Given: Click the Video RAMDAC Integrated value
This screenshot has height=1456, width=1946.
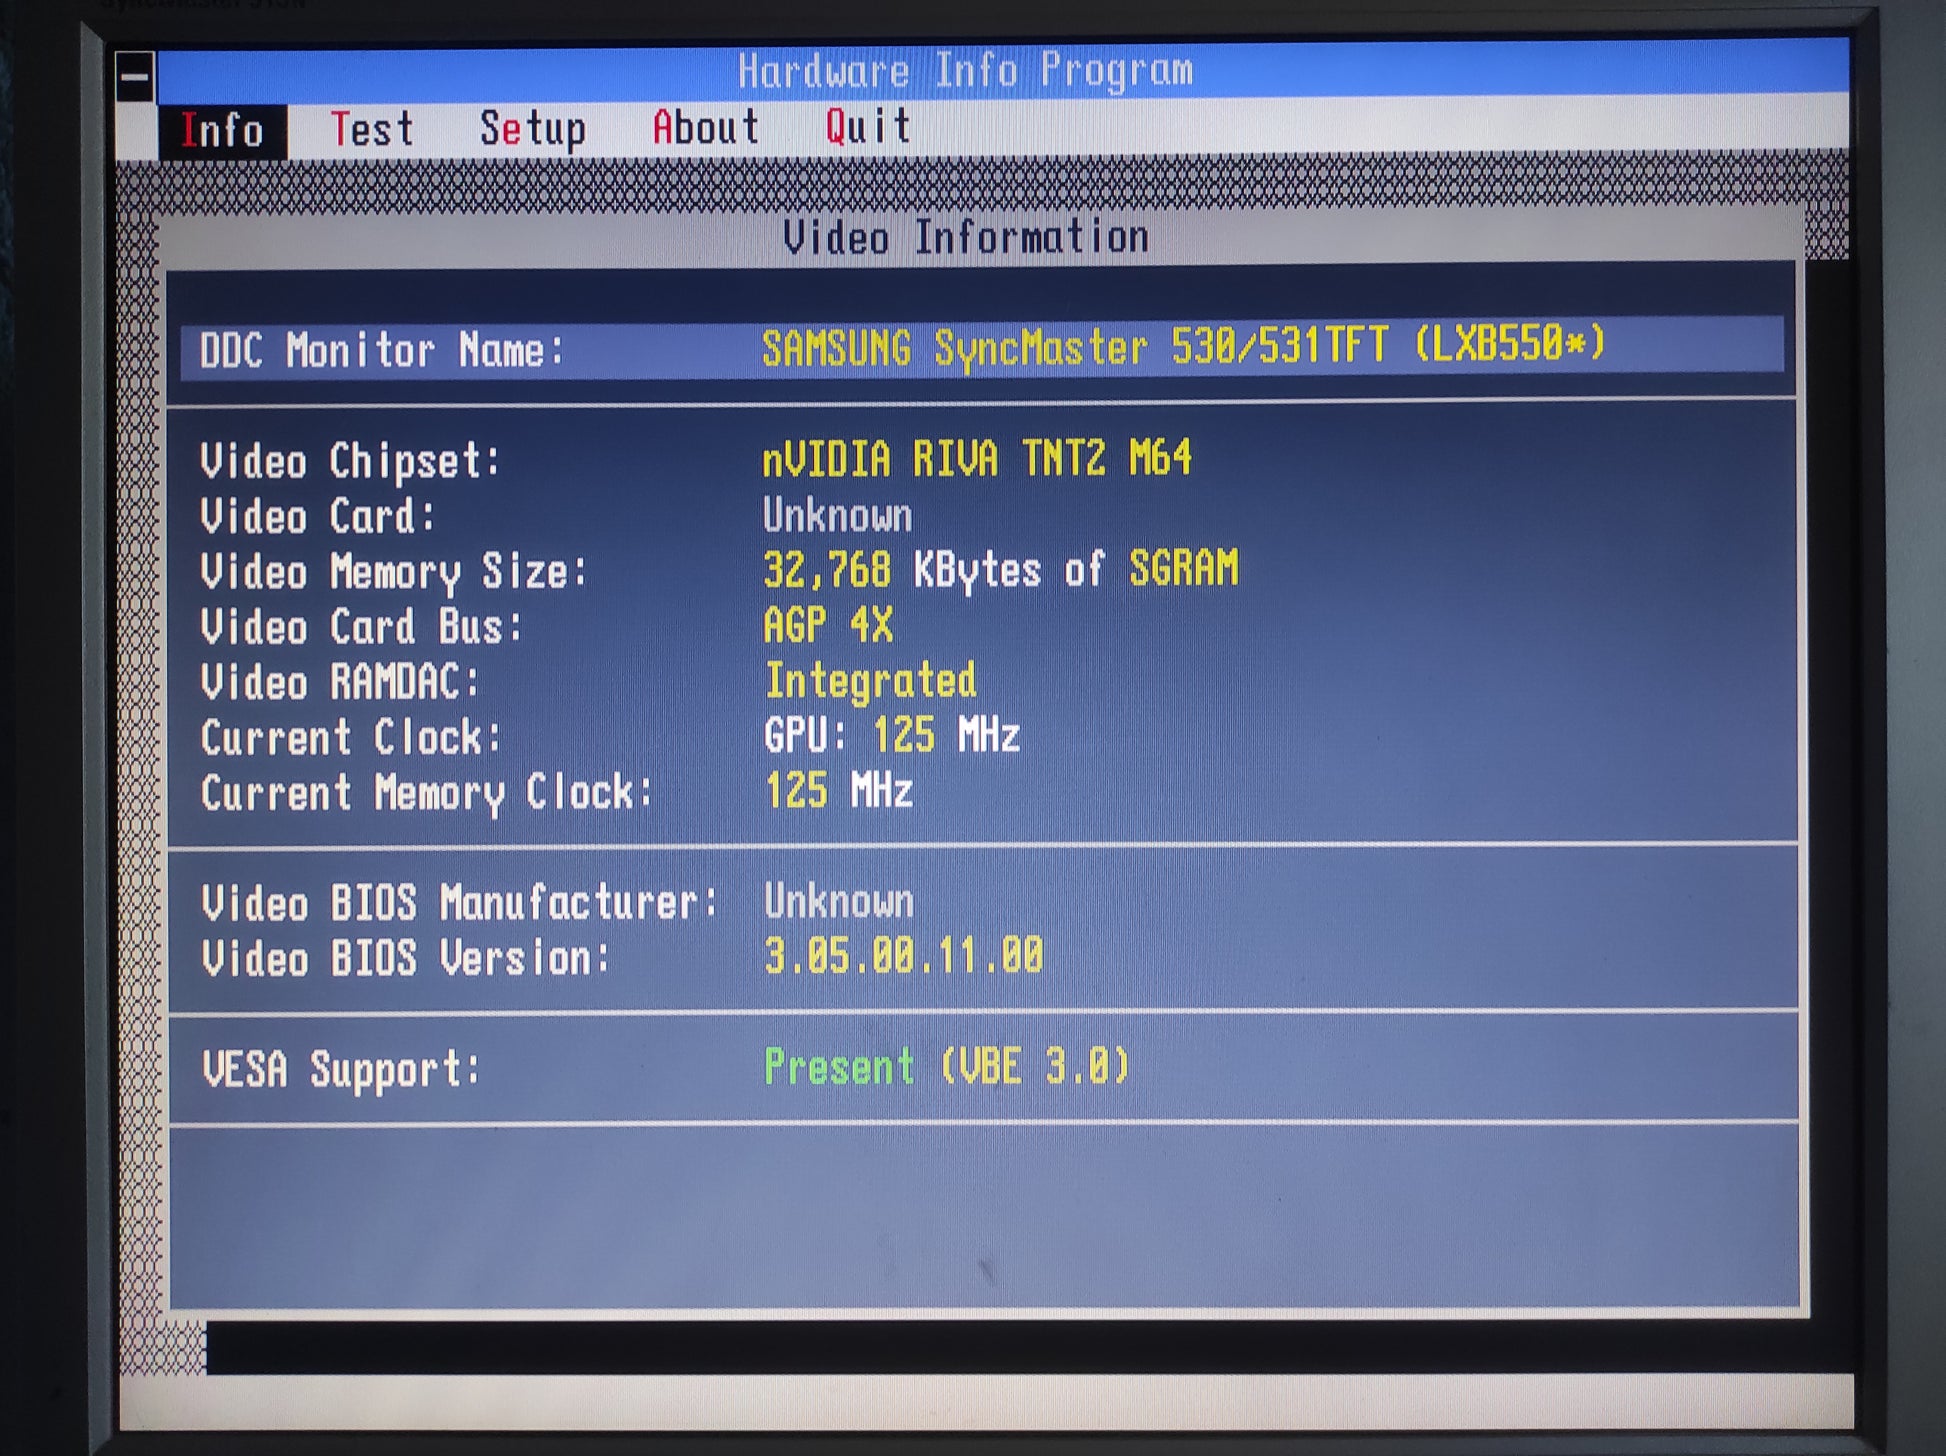Looking at the screenshot, I should [870, 681].
